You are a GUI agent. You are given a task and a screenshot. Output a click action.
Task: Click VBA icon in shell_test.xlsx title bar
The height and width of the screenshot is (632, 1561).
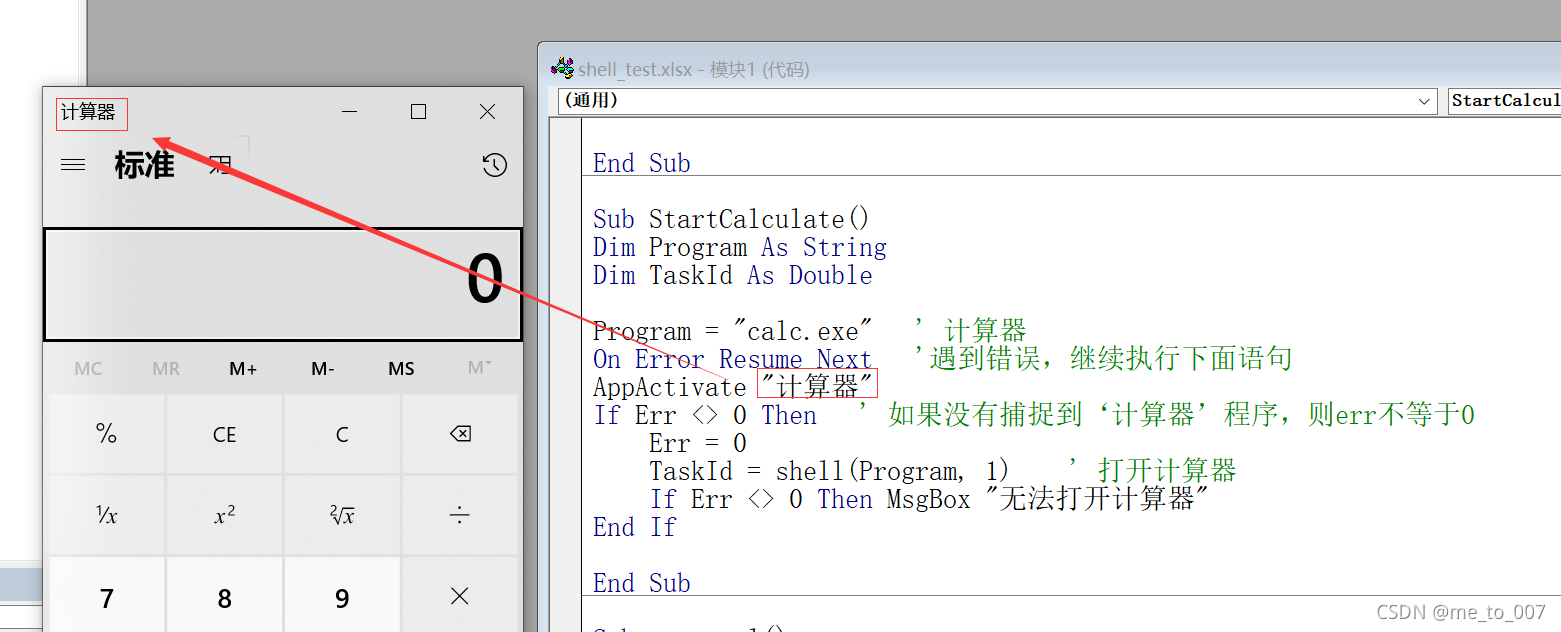click(563, 68)
